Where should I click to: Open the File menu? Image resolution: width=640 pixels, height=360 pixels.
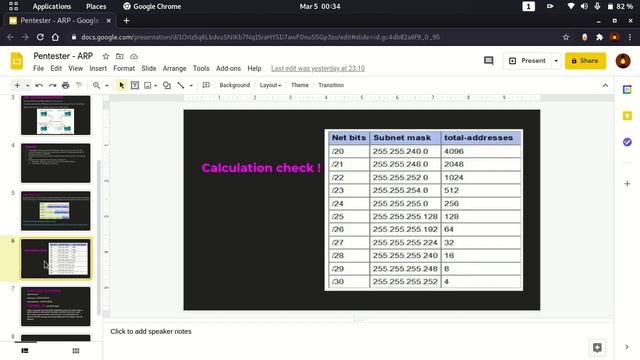click(x=38, y=69)
